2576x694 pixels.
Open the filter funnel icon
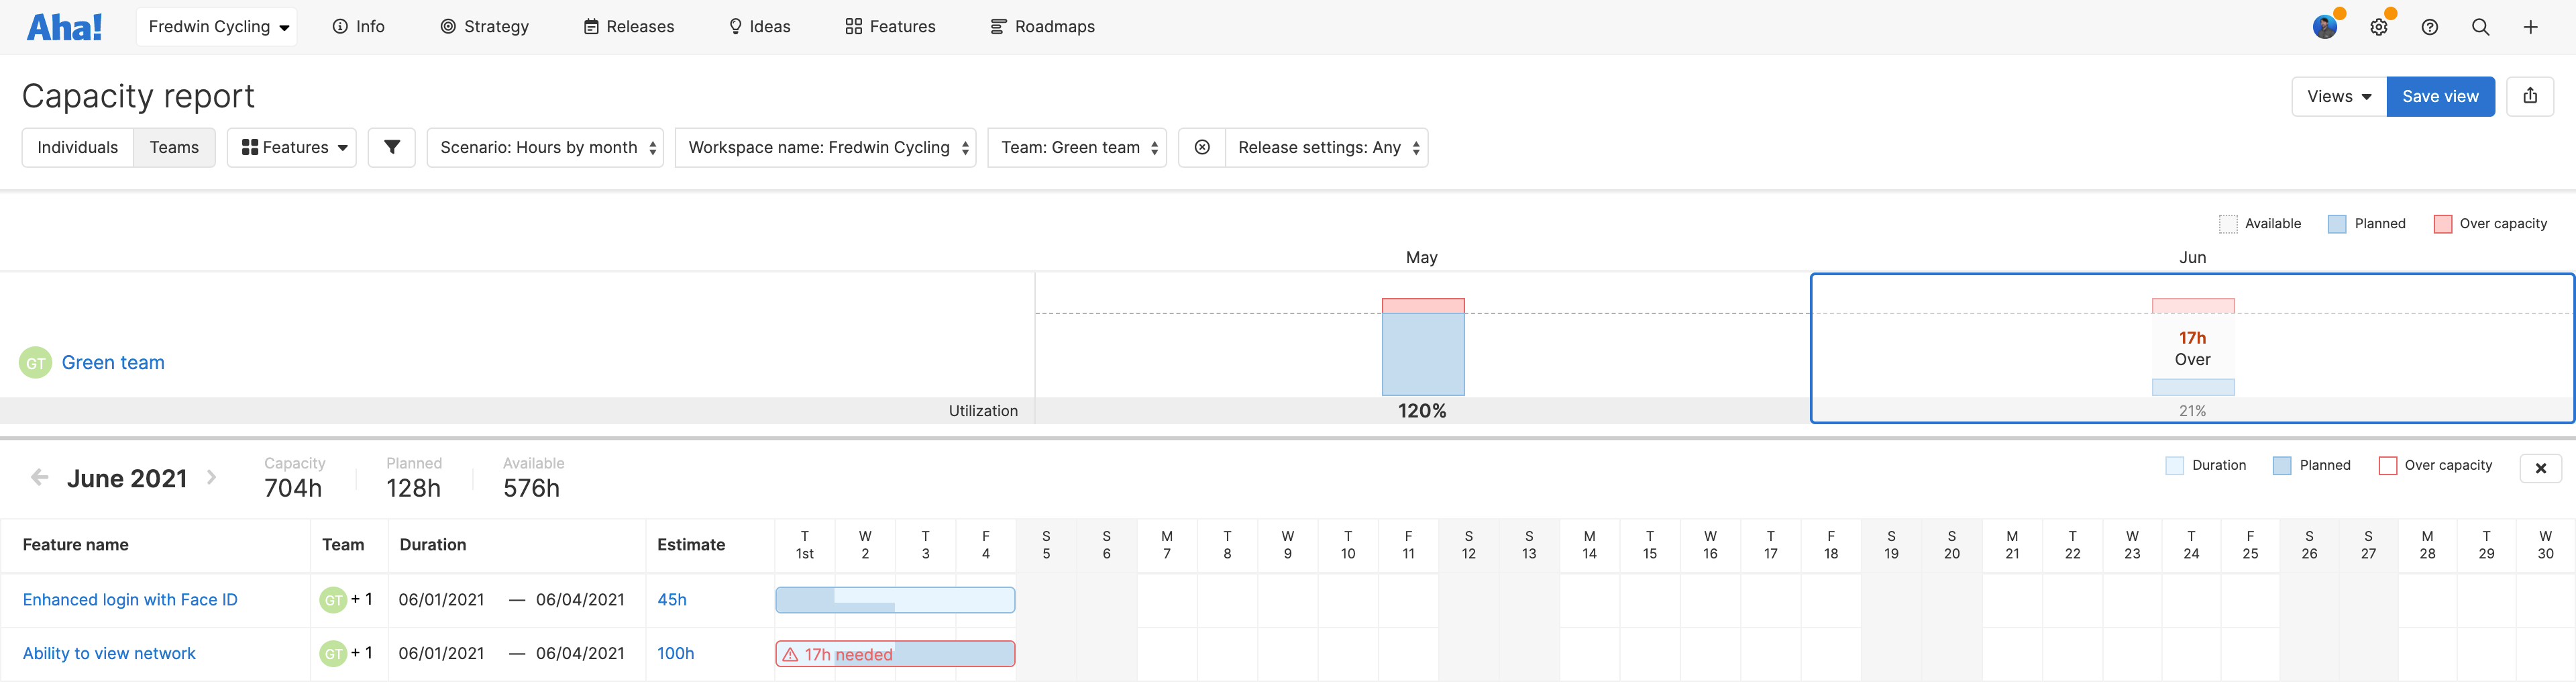coord(391,147)
